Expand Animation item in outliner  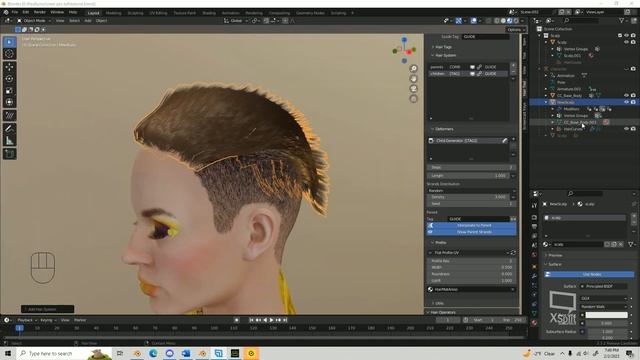tap(546, 76)
